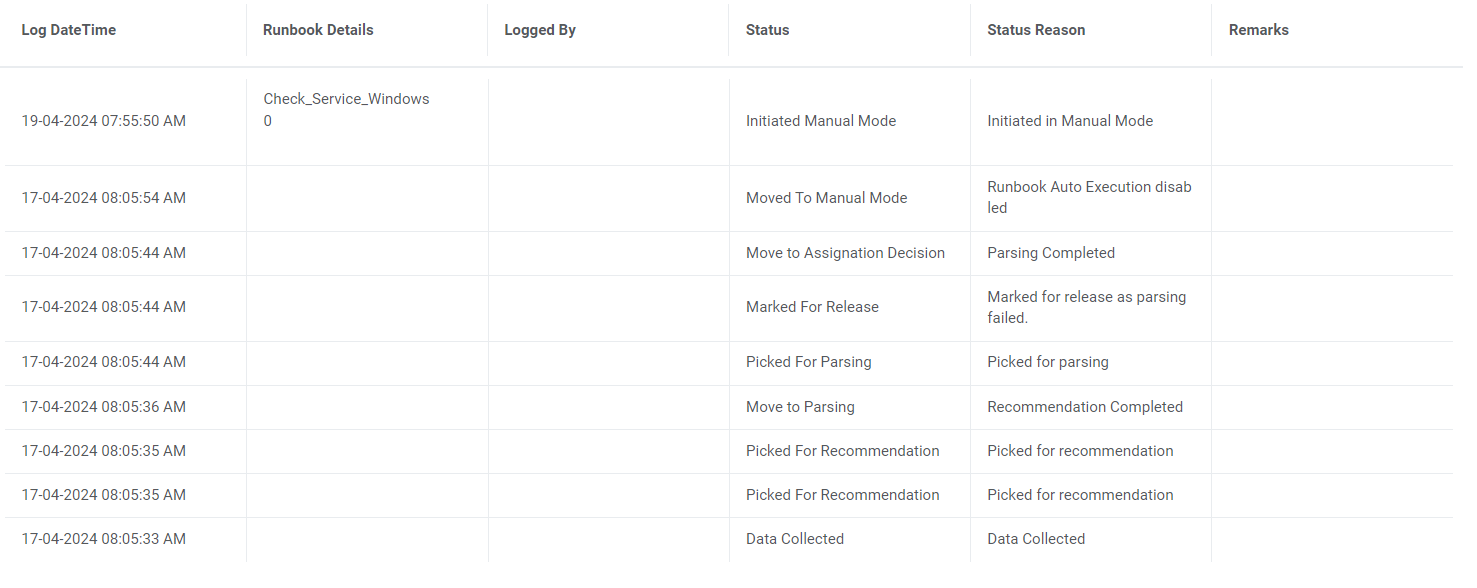Click the 17-04-2024 08:05:54 AM timestamp

[104, 198]
